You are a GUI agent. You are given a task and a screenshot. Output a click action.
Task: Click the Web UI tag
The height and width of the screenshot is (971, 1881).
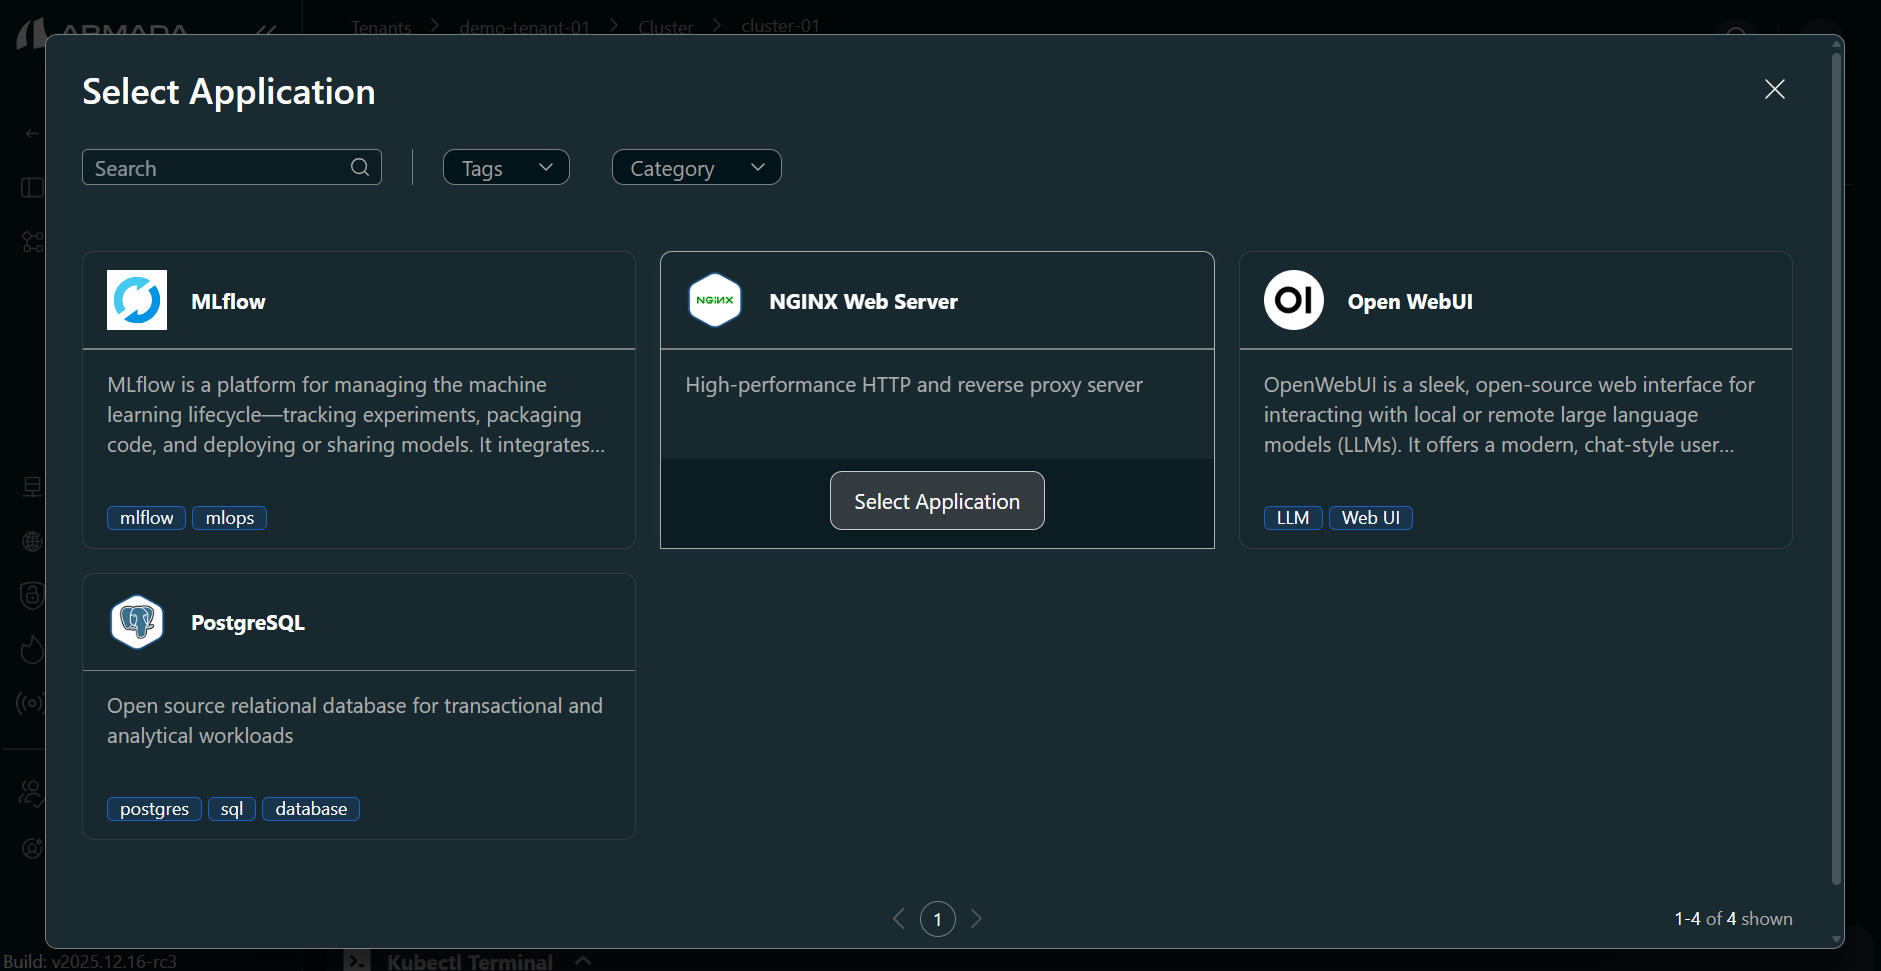pos(1370,518)
